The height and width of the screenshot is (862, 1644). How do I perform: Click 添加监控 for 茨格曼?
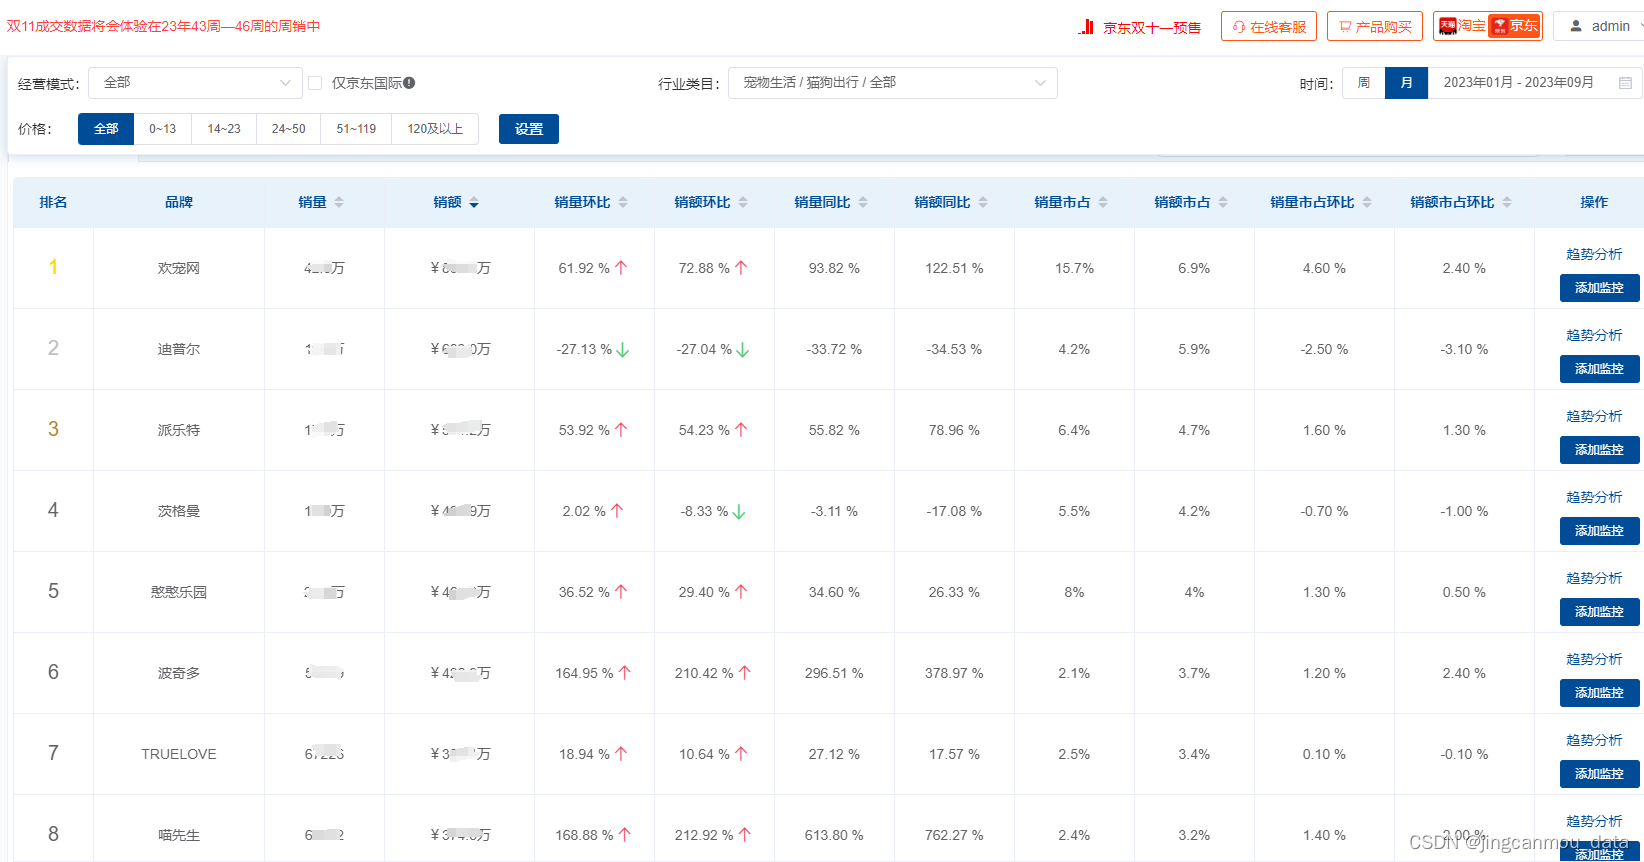click(x=1599, y=531)
